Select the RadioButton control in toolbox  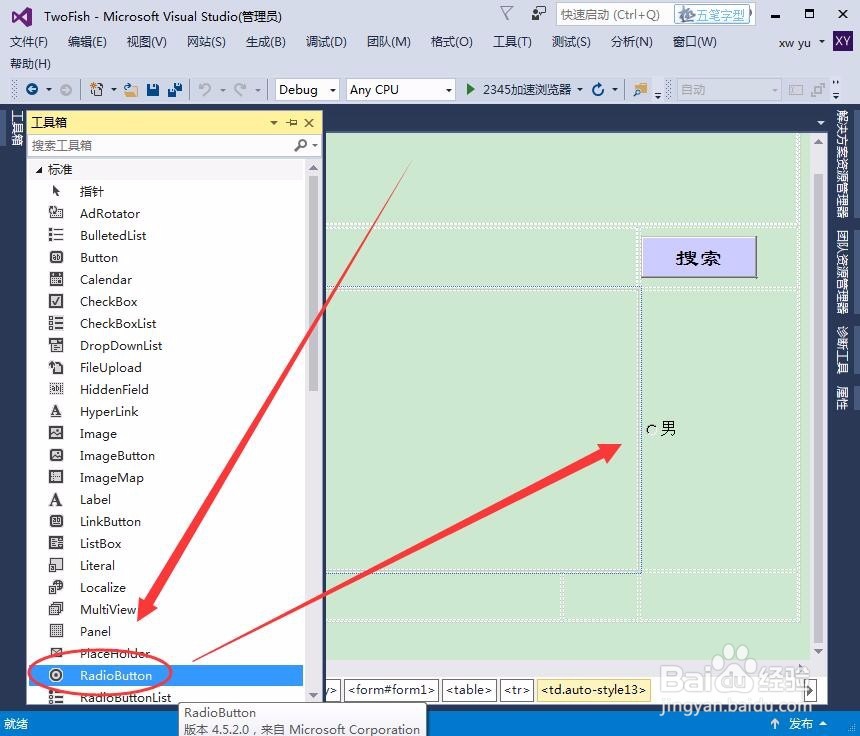(x=165, y=675)
